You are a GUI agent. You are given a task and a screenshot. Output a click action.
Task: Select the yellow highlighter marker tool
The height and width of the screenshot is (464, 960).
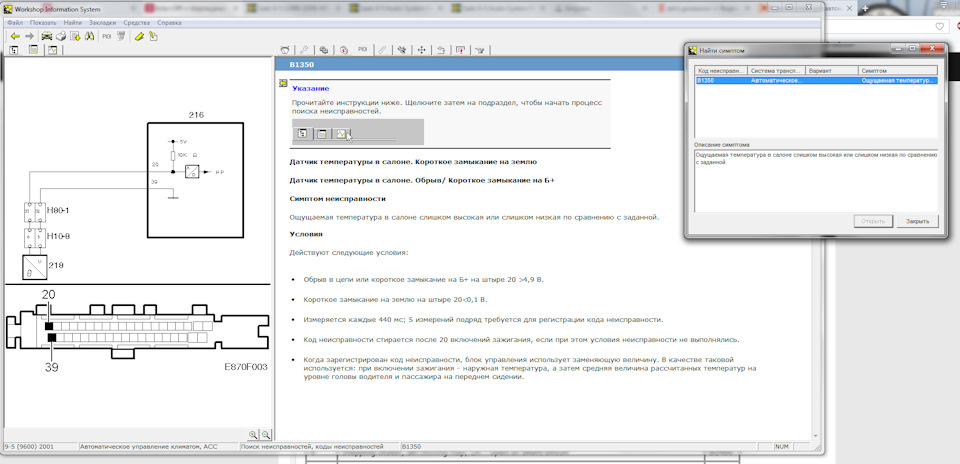[x=140, y=36]
